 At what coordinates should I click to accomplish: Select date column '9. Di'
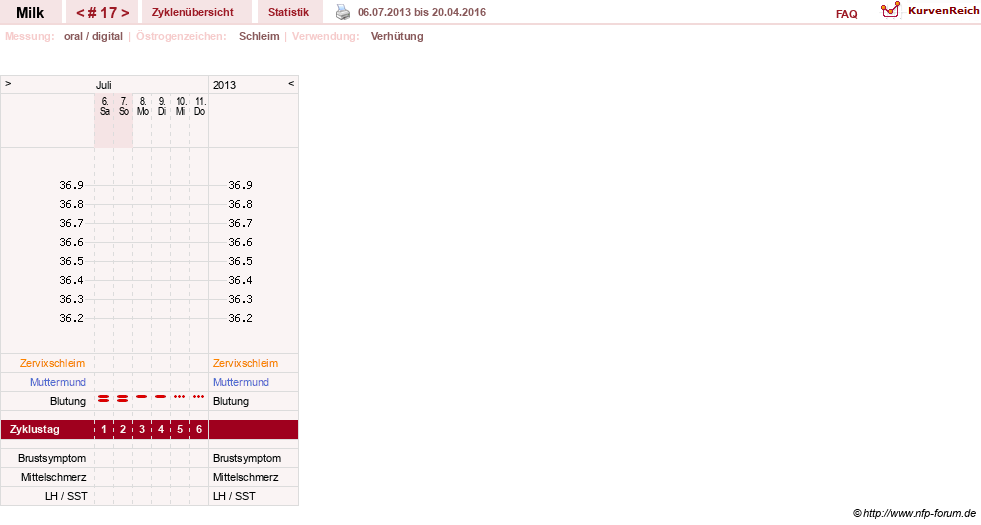162,106
